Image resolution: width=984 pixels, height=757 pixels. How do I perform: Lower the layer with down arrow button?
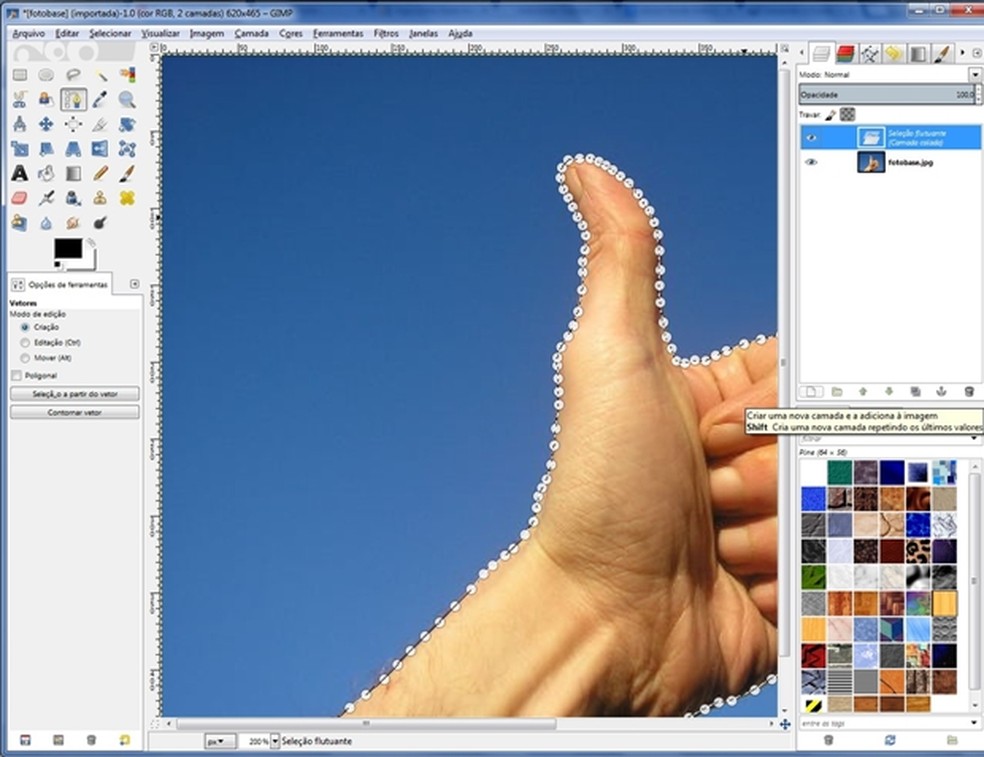click(x=889, y=392)
